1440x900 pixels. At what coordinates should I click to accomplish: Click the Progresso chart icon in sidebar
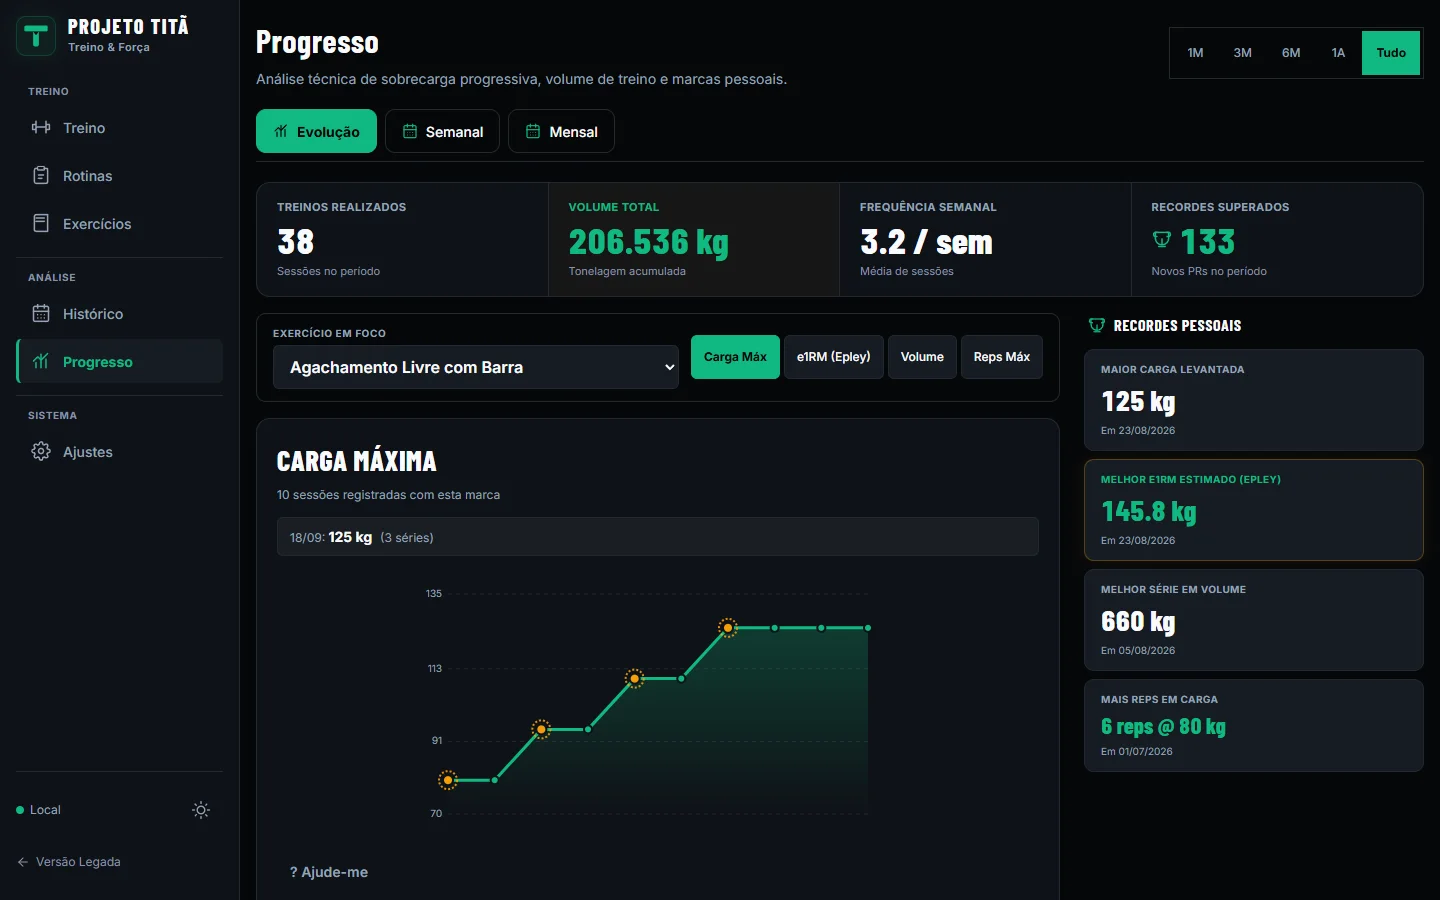click(x=41, y=361)
